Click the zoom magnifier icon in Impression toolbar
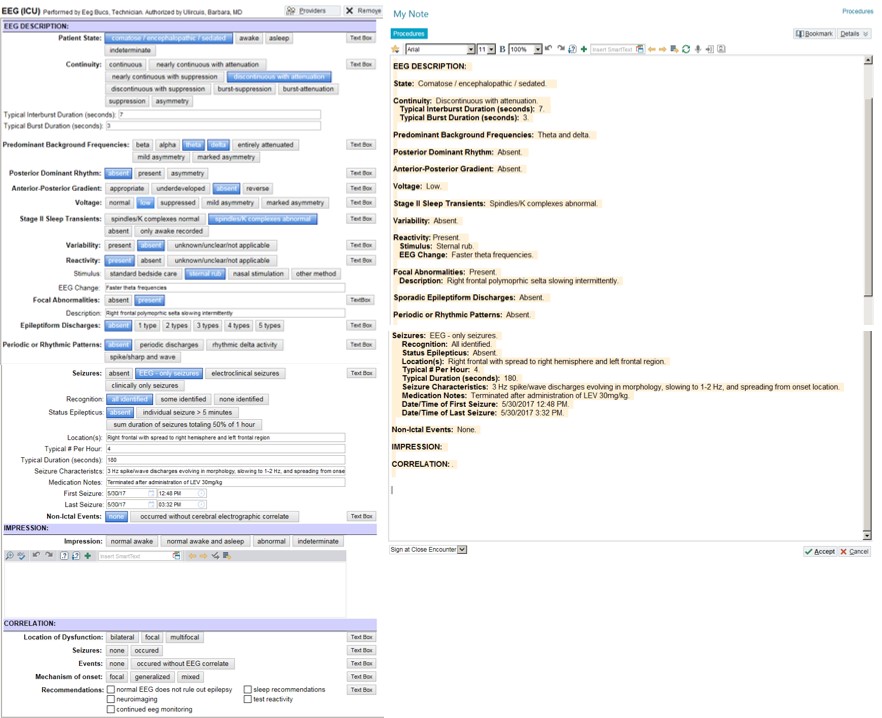 pos(9,556)
